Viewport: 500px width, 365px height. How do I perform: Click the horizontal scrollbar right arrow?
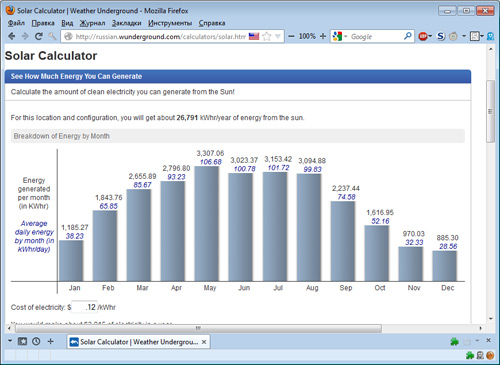[480, 328]
